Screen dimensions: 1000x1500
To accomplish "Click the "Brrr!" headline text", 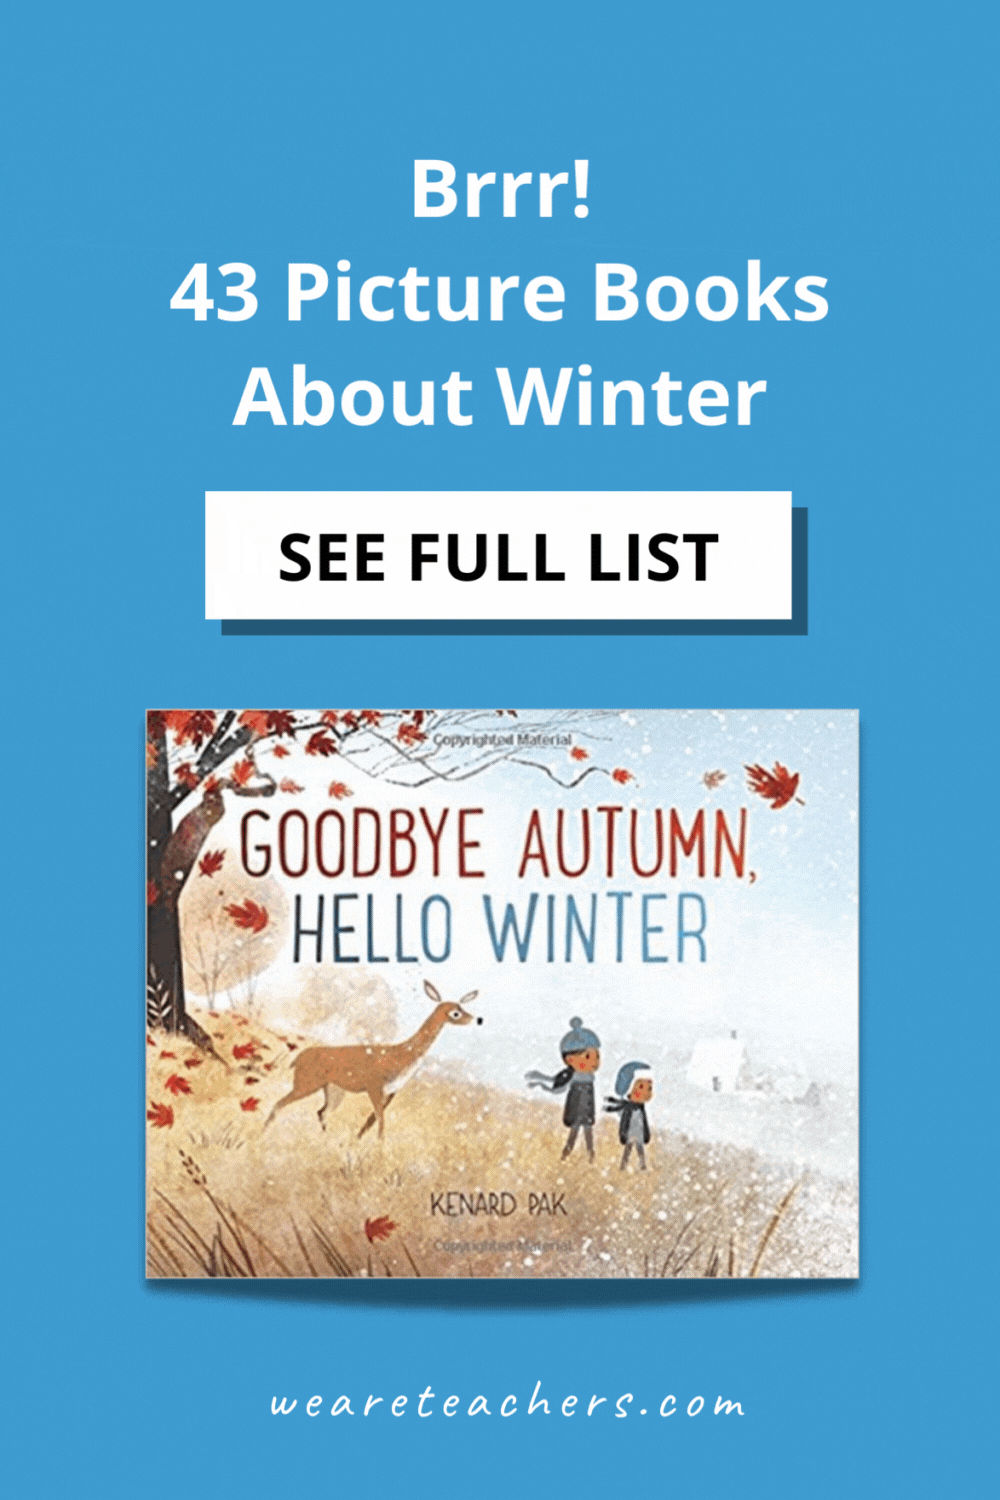I will click(501, 188).
